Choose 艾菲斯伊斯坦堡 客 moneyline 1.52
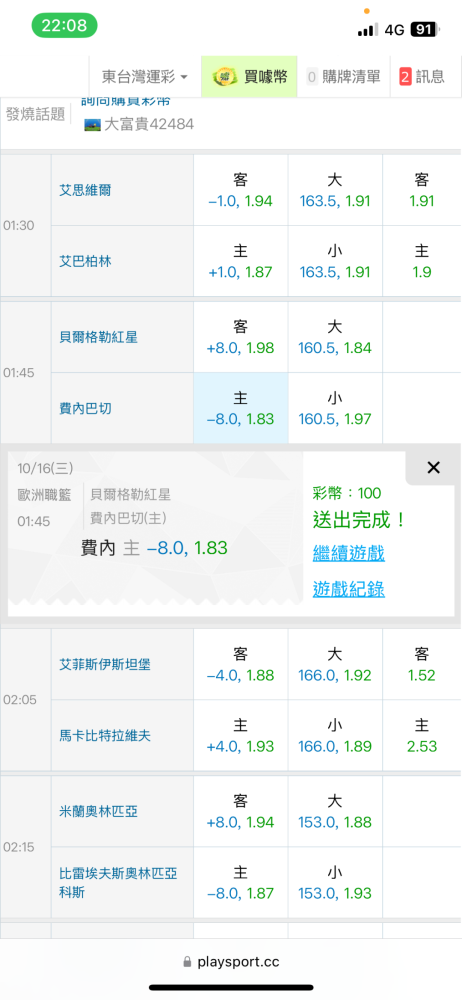This screenshot has height=1000, width=462. pyautogui.click(x=422, y=664)
